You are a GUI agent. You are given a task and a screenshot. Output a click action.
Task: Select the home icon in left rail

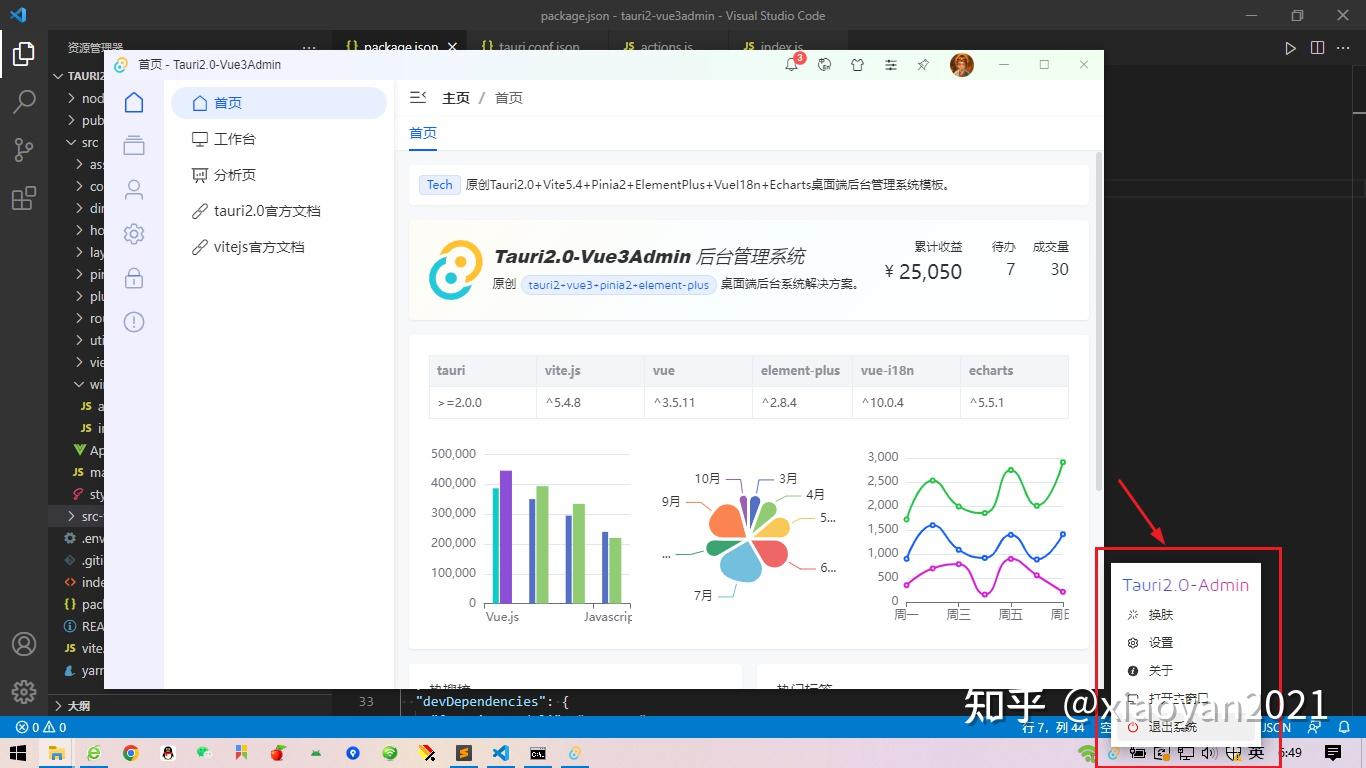click(134, 101)
